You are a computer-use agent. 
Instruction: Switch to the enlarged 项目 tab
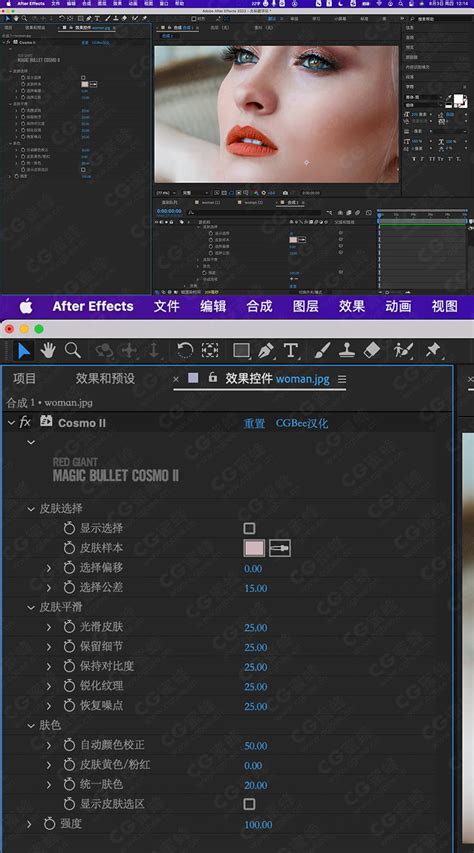pyautogui.click(x=24, y=379)
